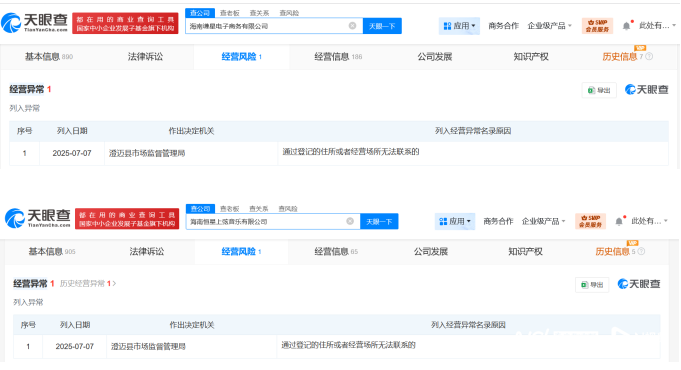Open SVIP 会员服务 on the 音乐 page
681x370 pixels.
[590, 221]
